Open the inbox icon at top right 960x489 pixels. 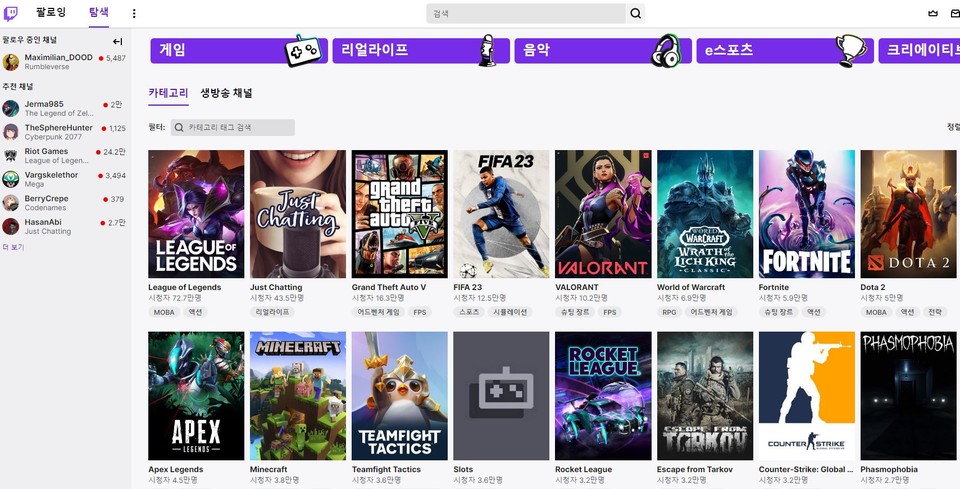click(x=955, y=13)
